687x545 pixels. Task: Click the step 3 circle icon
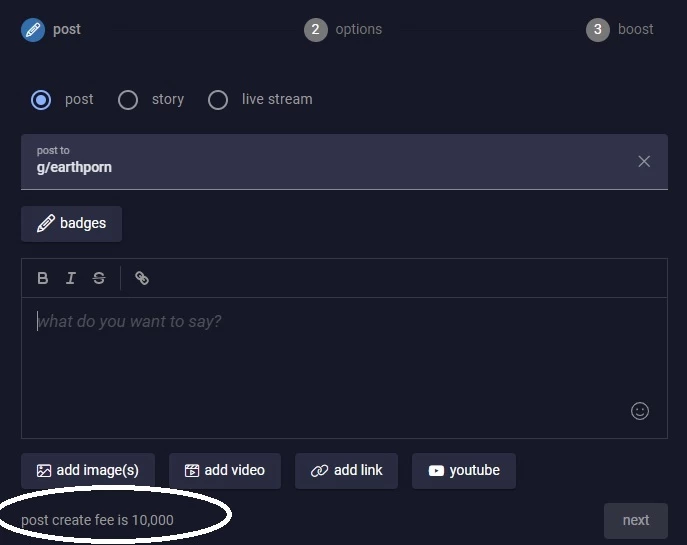click(598, 30)
